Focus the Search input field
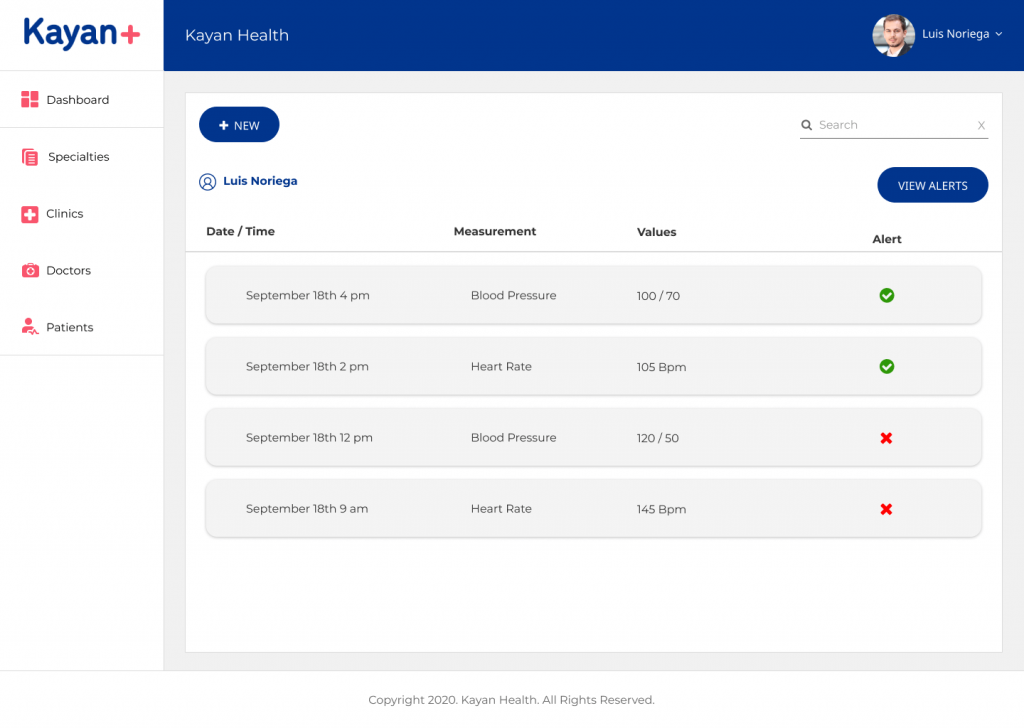This screenshot has width=1024, height=728. (890, 125)
